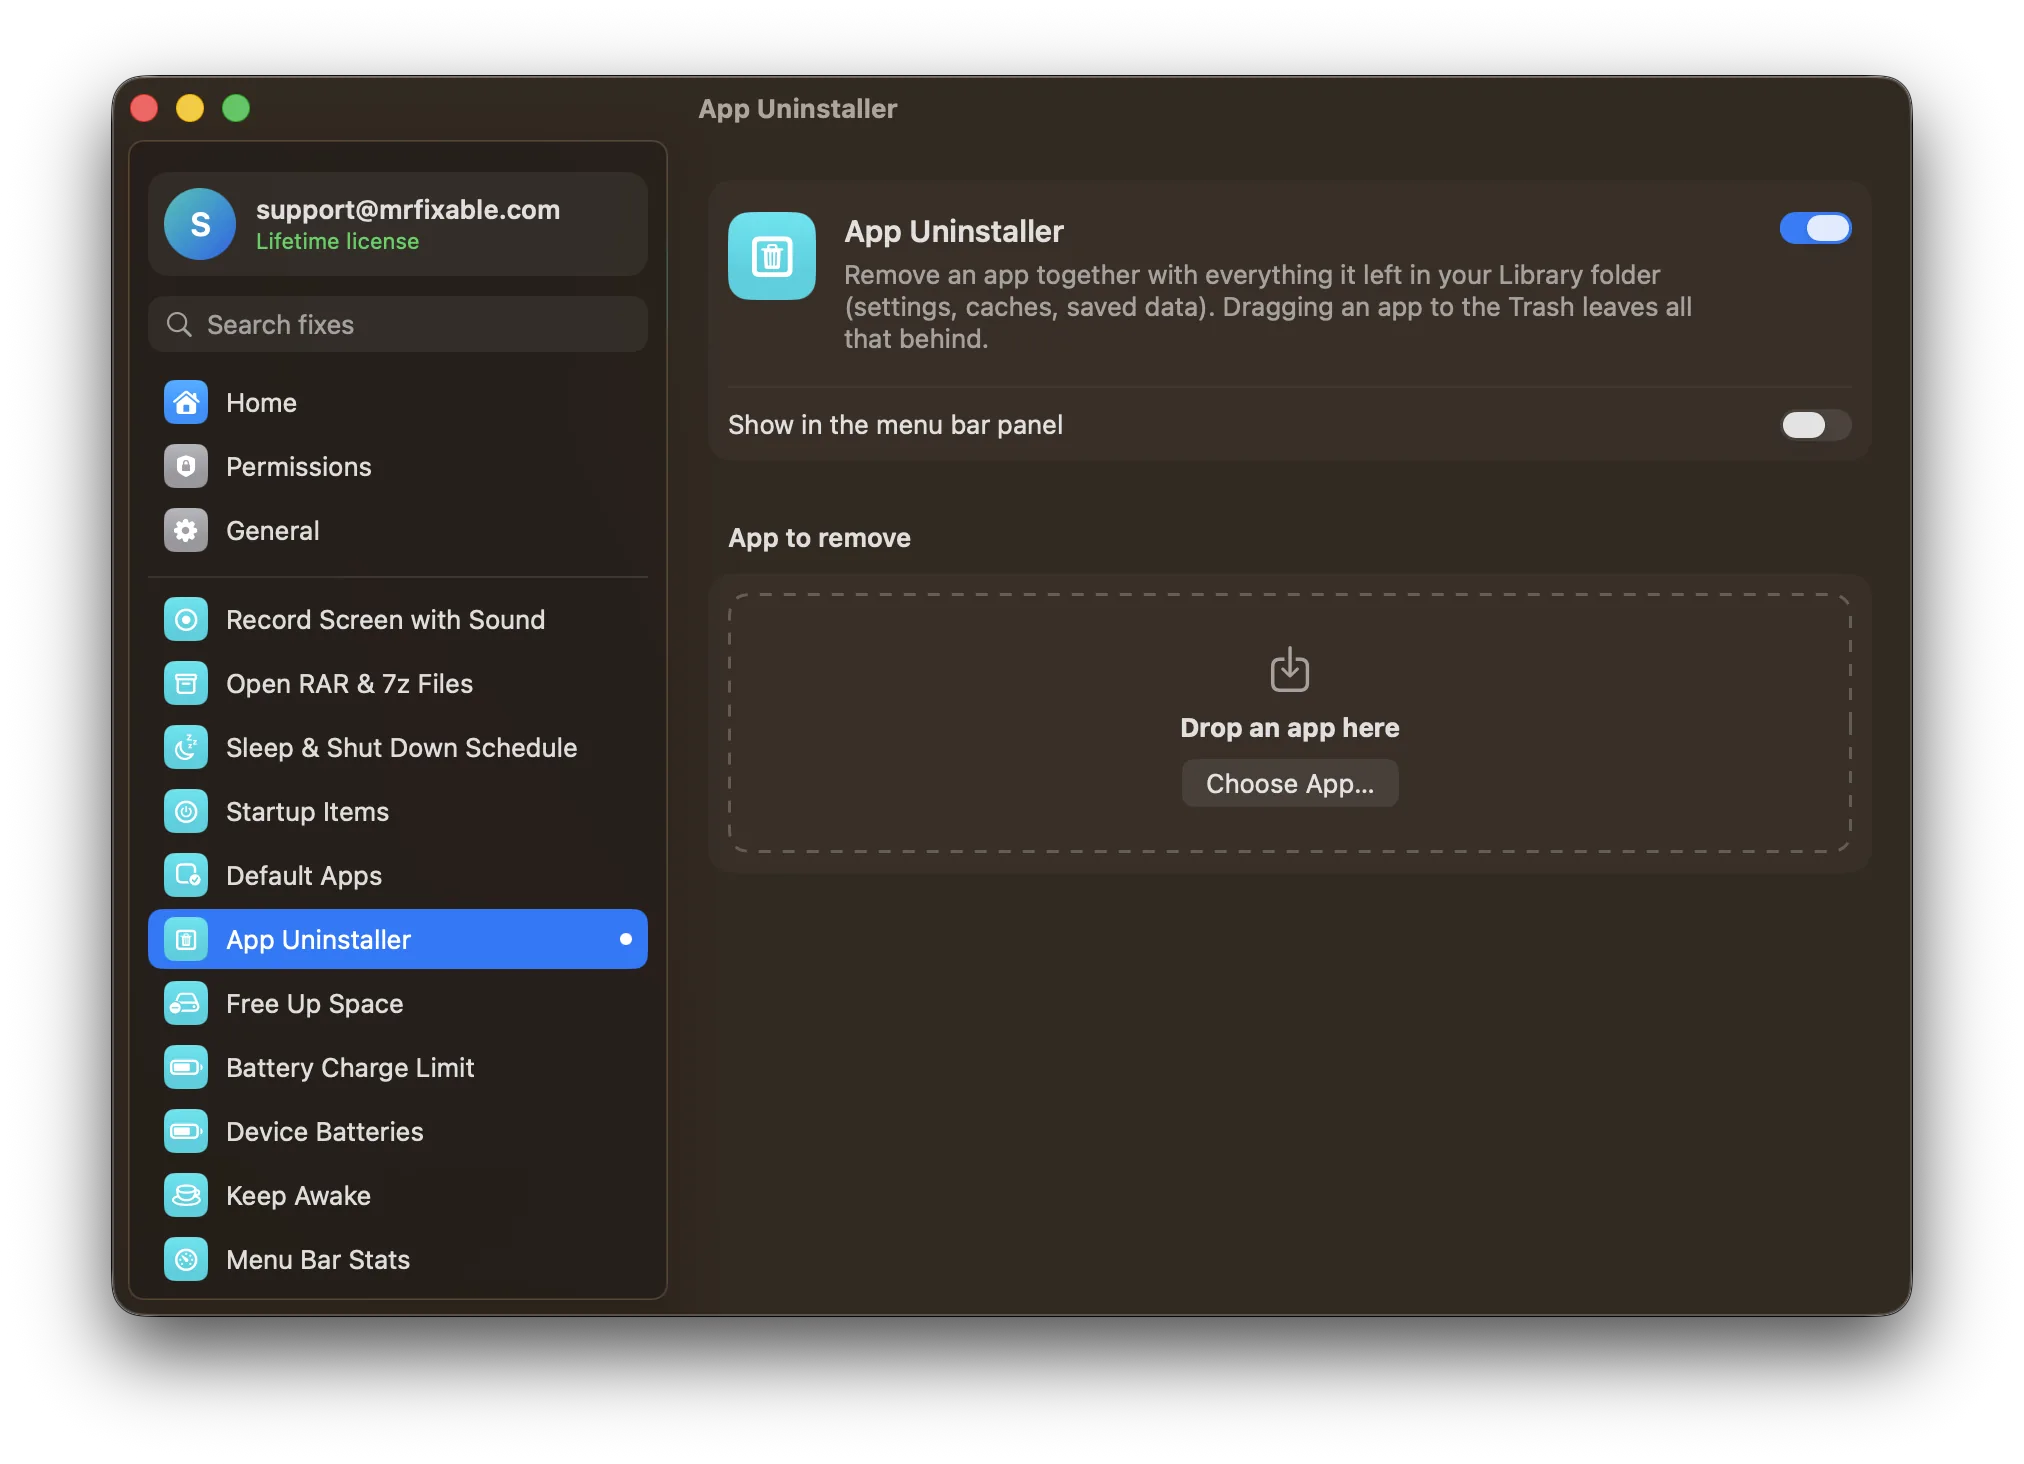Click the Keep Awake coffee cup icon
Screen dimensions: 2024x1464
tap(186, 1196)
